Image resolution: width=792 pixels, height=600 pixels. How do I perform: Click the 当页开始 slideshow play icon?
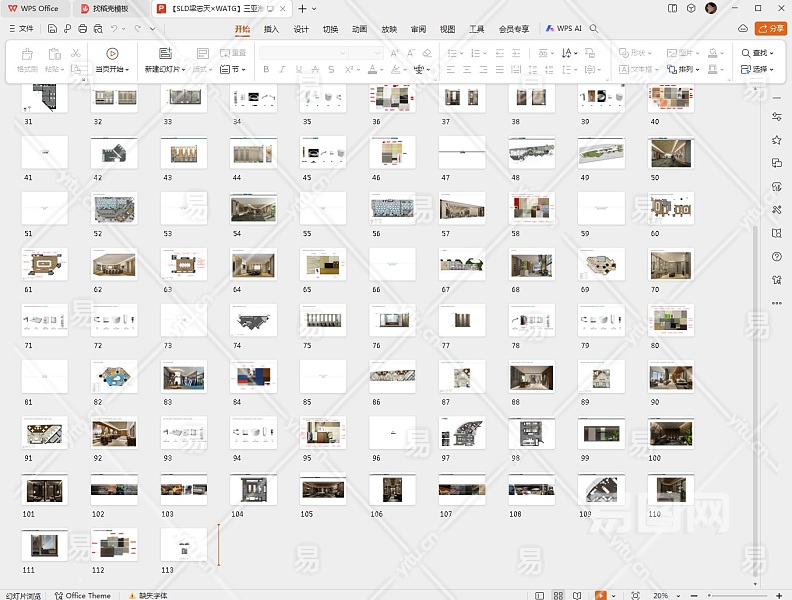[x=112, y=53]
